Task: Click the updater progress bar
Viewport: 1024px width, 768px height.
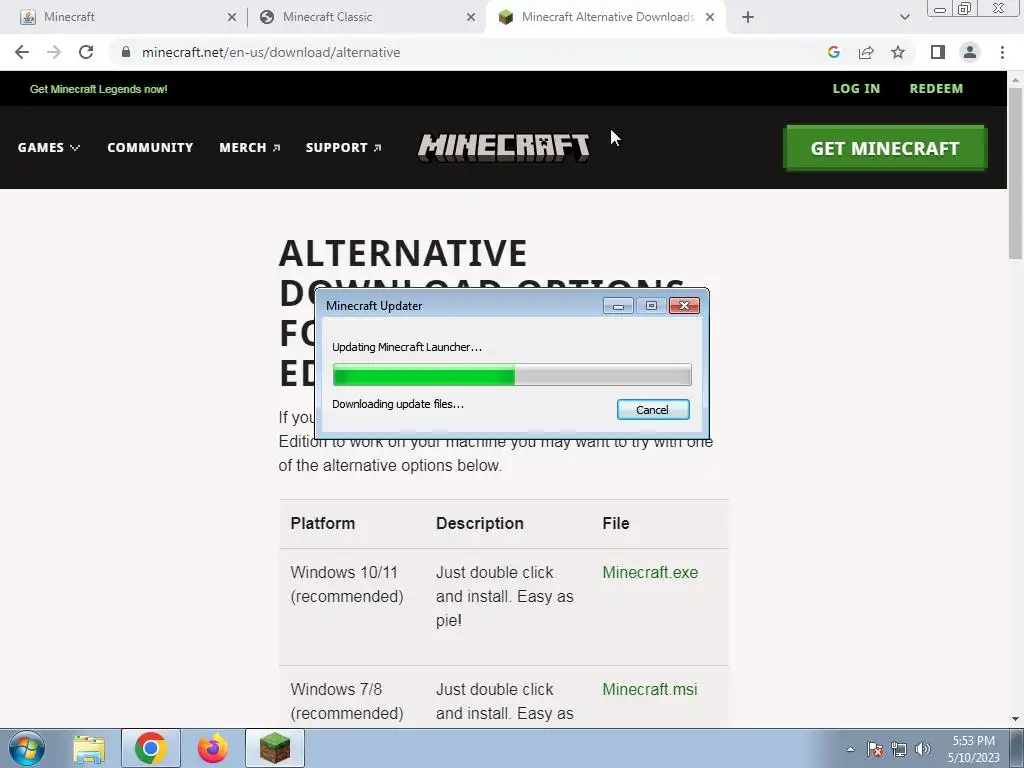Action: click(x=512, y=376)
